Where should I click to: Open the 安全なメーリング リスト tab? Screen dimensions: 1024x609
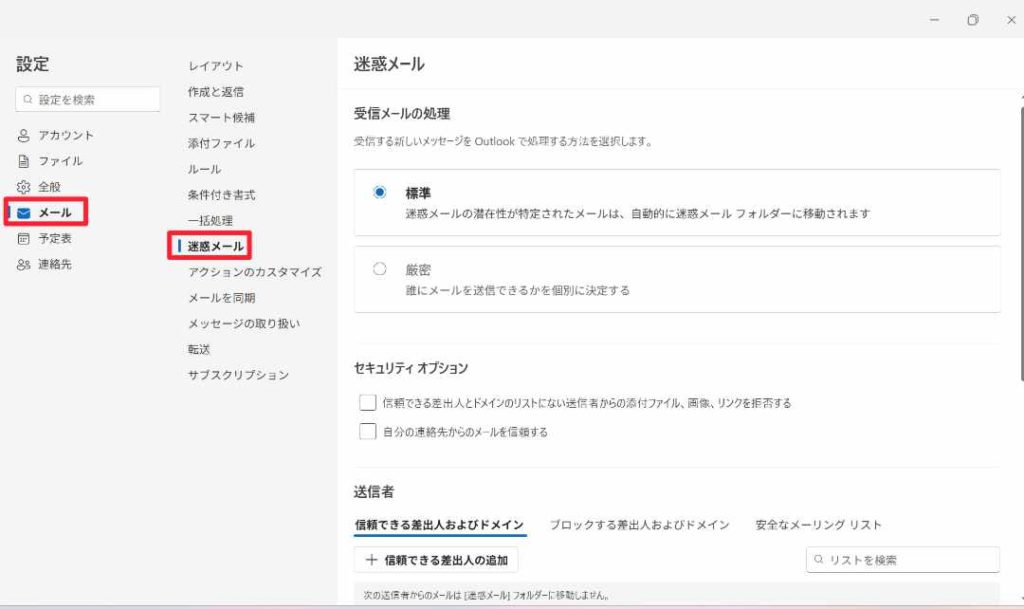point(818,525)
